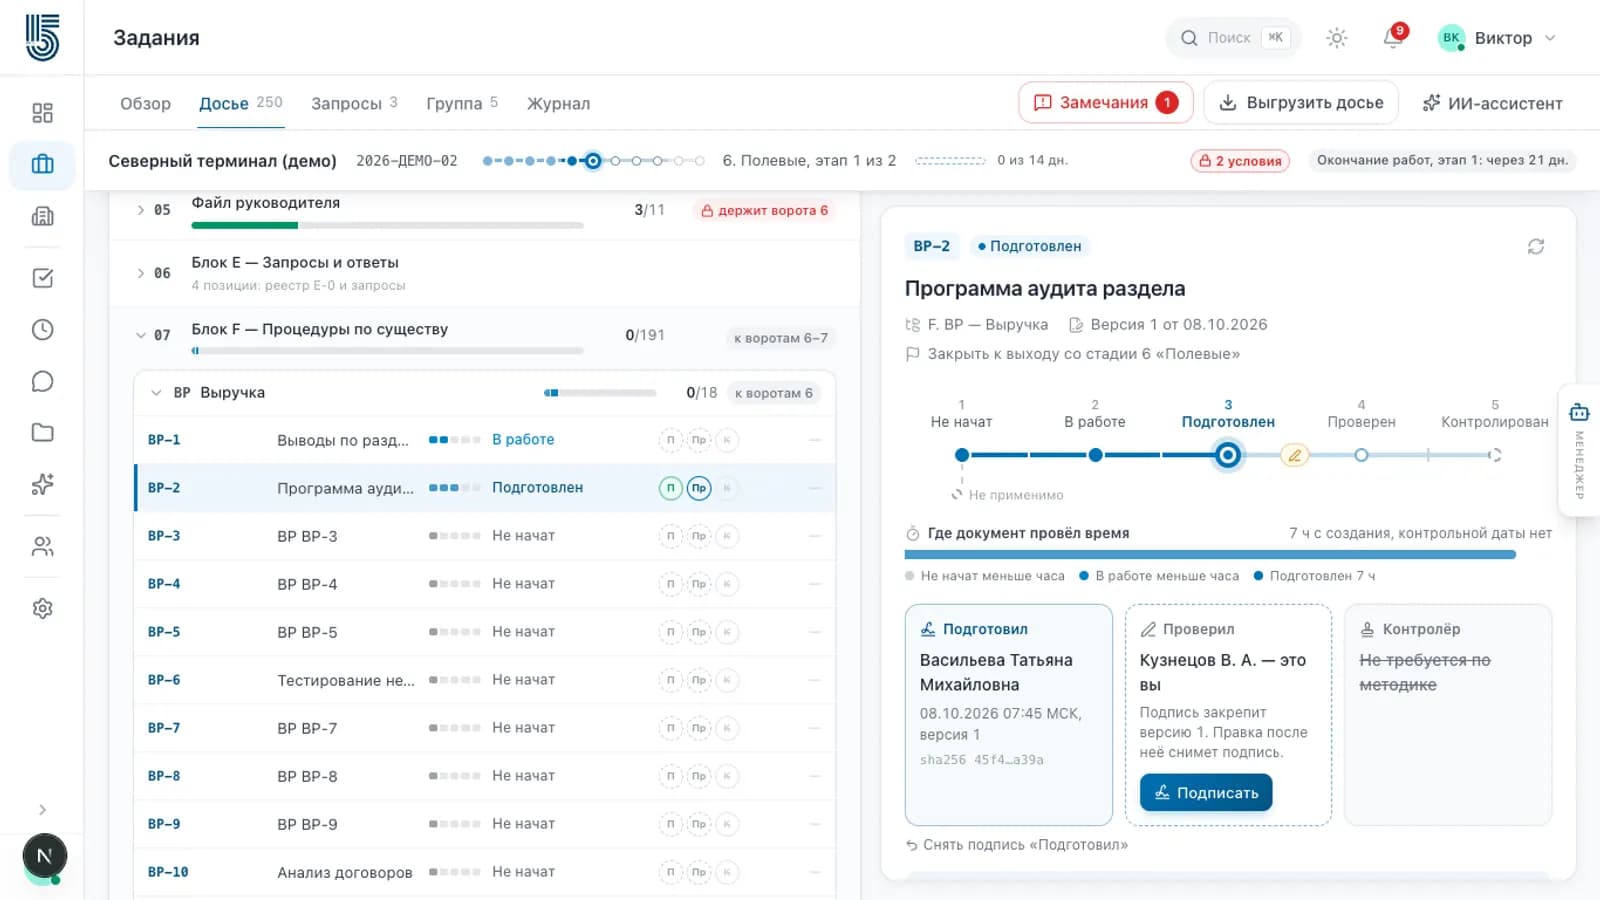1600x900 pixels.
Task: Switch to the Журнал tab
Action: tap(558, 103)
